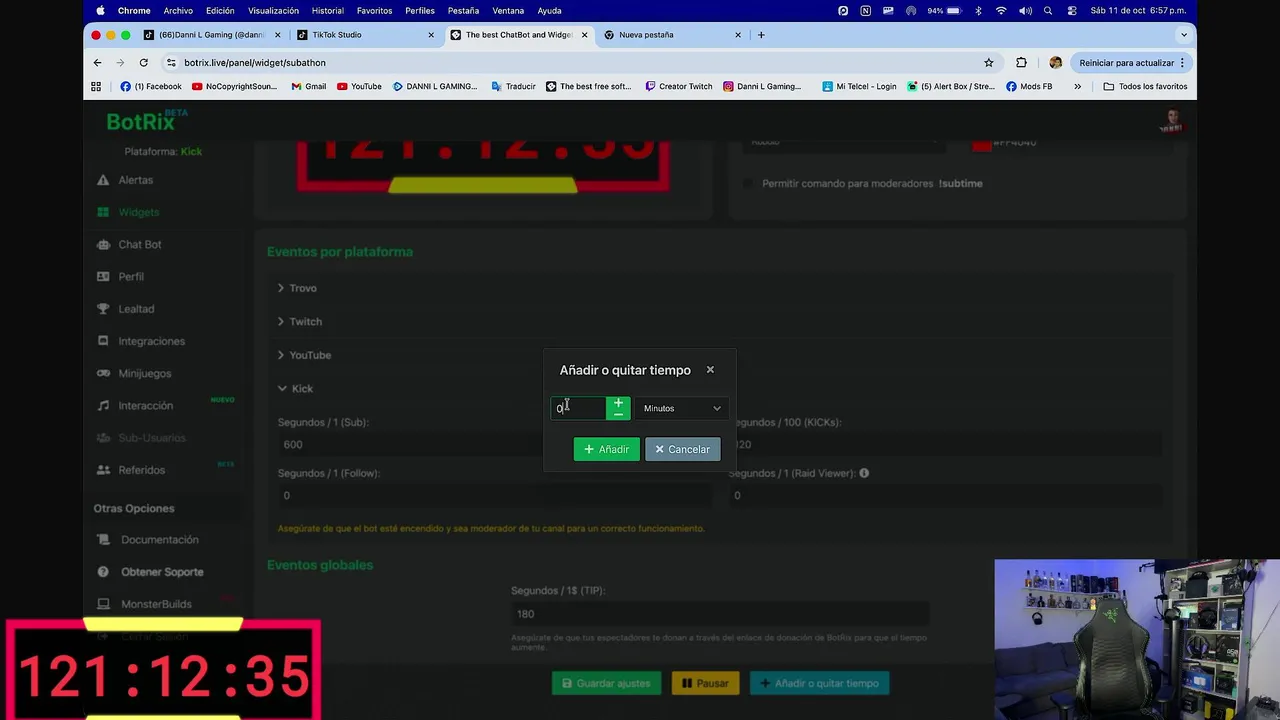The image size is (1280, 720).
Task: Click Reiniciar para actualizar button
Action: 1130,62
